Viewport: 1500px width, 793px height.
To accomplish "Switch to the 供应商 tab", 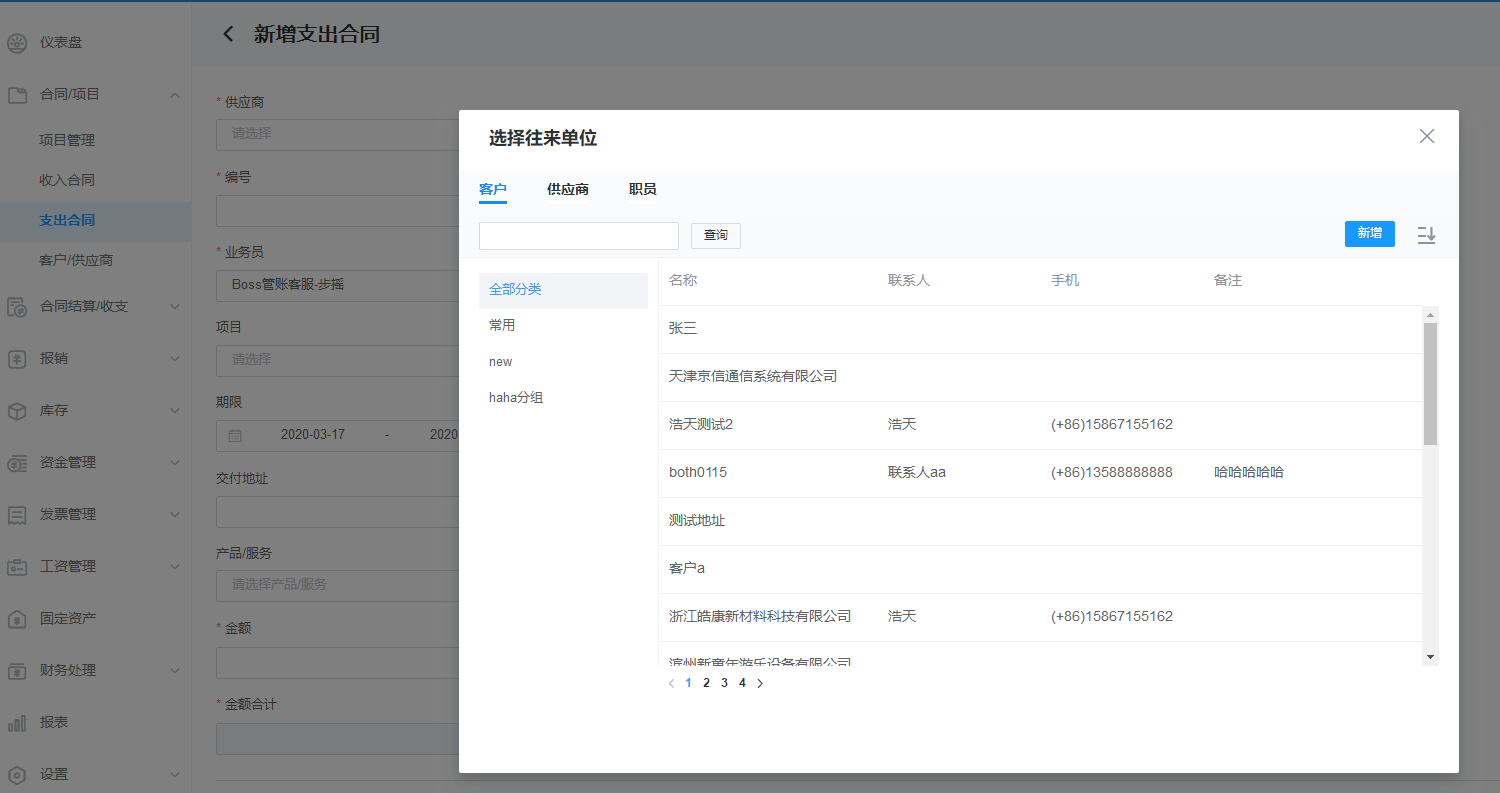I will click(568, 190).
